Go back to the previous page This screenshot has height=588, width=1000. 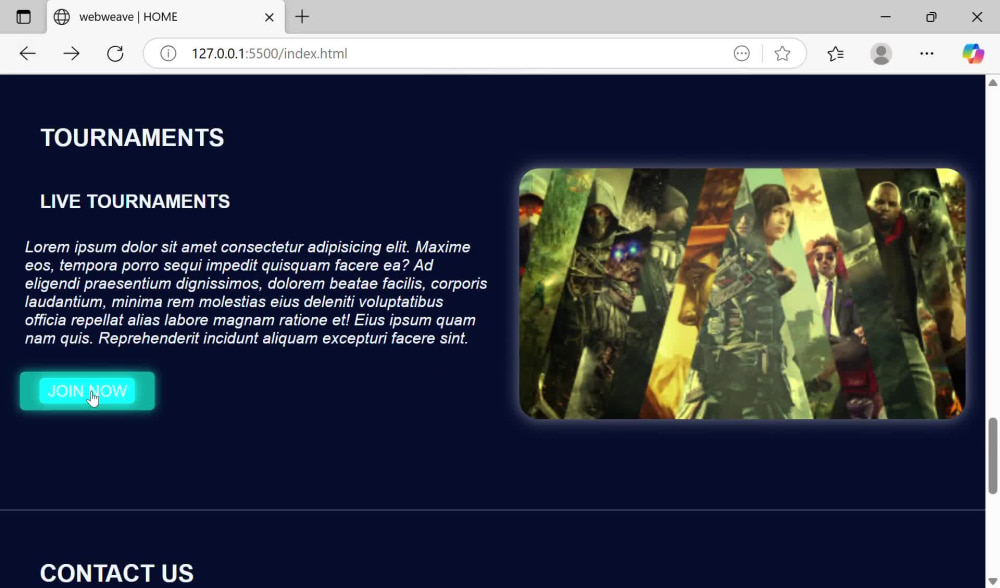click(27, 54)
